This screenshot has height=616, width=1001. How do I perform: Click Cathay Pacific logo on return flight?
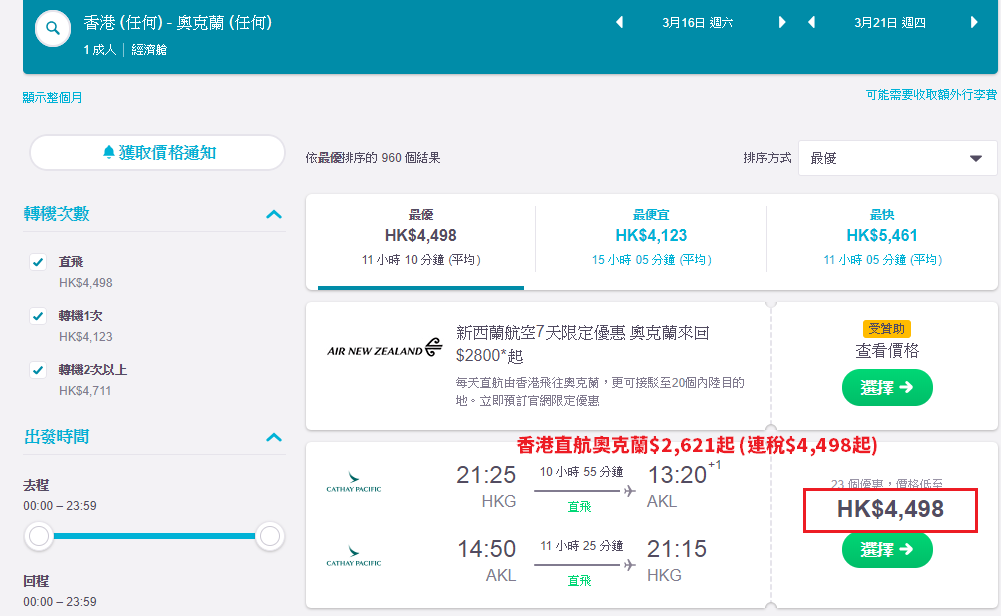[x=354, y=556]
